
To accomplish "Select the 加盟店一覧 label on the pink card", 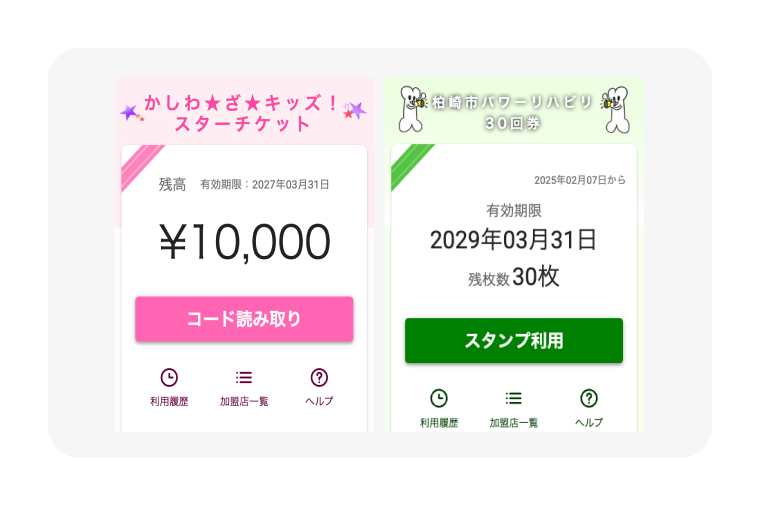I will (244, 401).
